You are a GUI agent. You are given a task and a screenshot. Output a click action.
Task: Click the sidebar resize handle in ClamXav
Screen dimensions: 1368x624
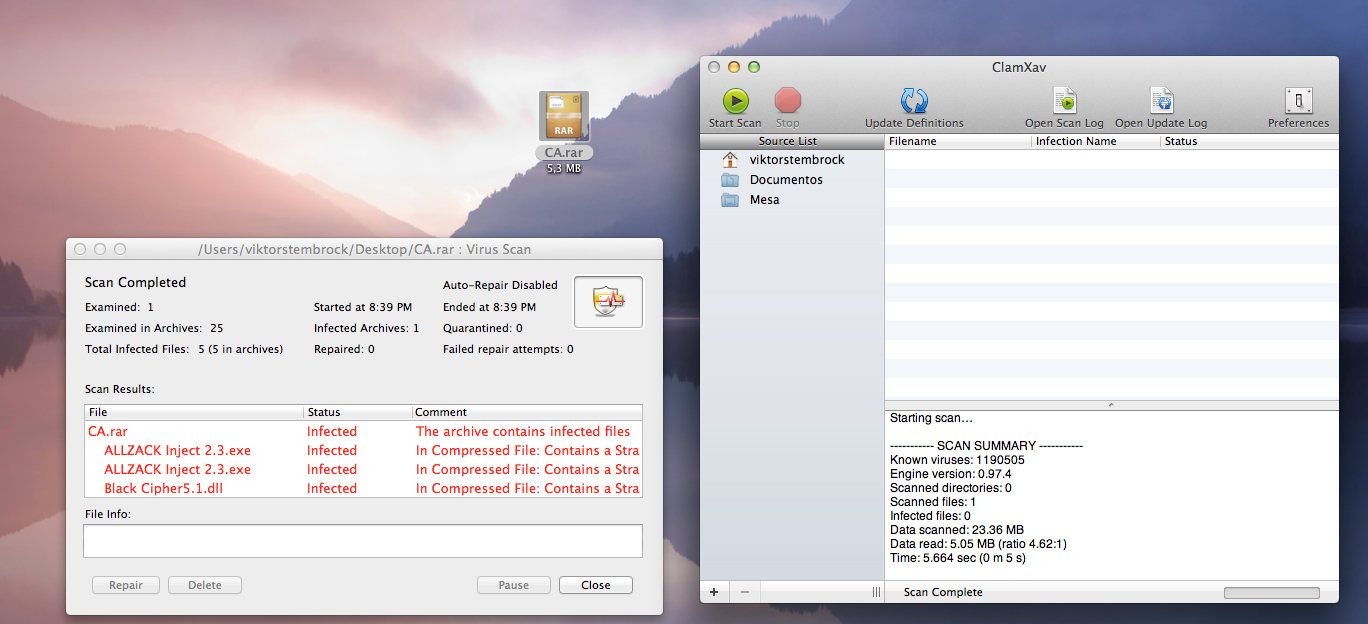(876, 592)
